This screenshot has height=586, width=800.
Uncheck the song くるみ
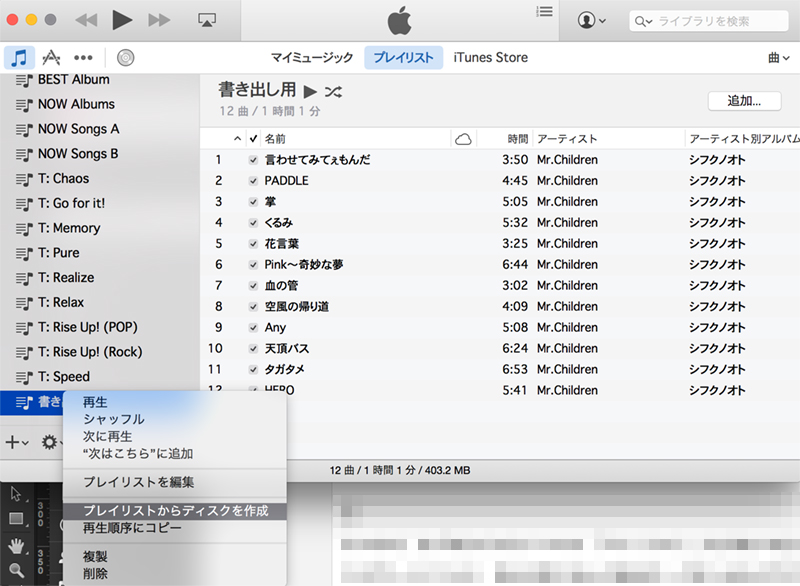coord(253,223)
